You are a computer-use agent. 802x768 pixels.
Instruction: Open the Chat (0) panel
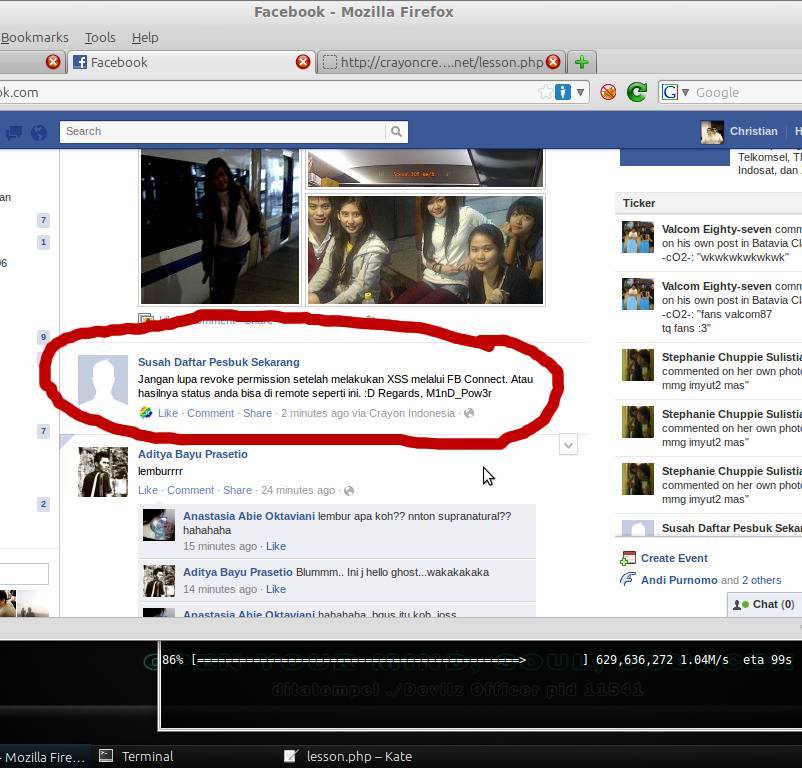point(764,604)
